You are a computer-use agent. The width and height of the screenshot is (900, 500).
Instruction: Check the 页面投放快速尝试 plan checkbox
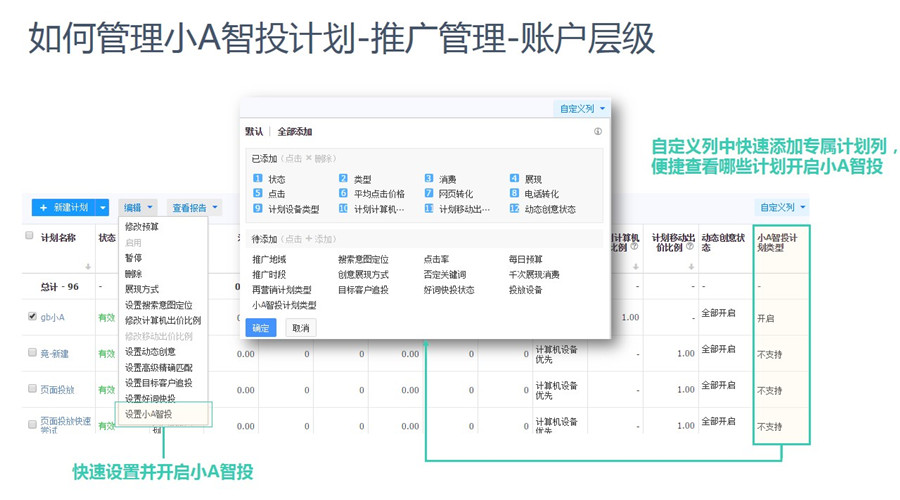pos(32,424)
